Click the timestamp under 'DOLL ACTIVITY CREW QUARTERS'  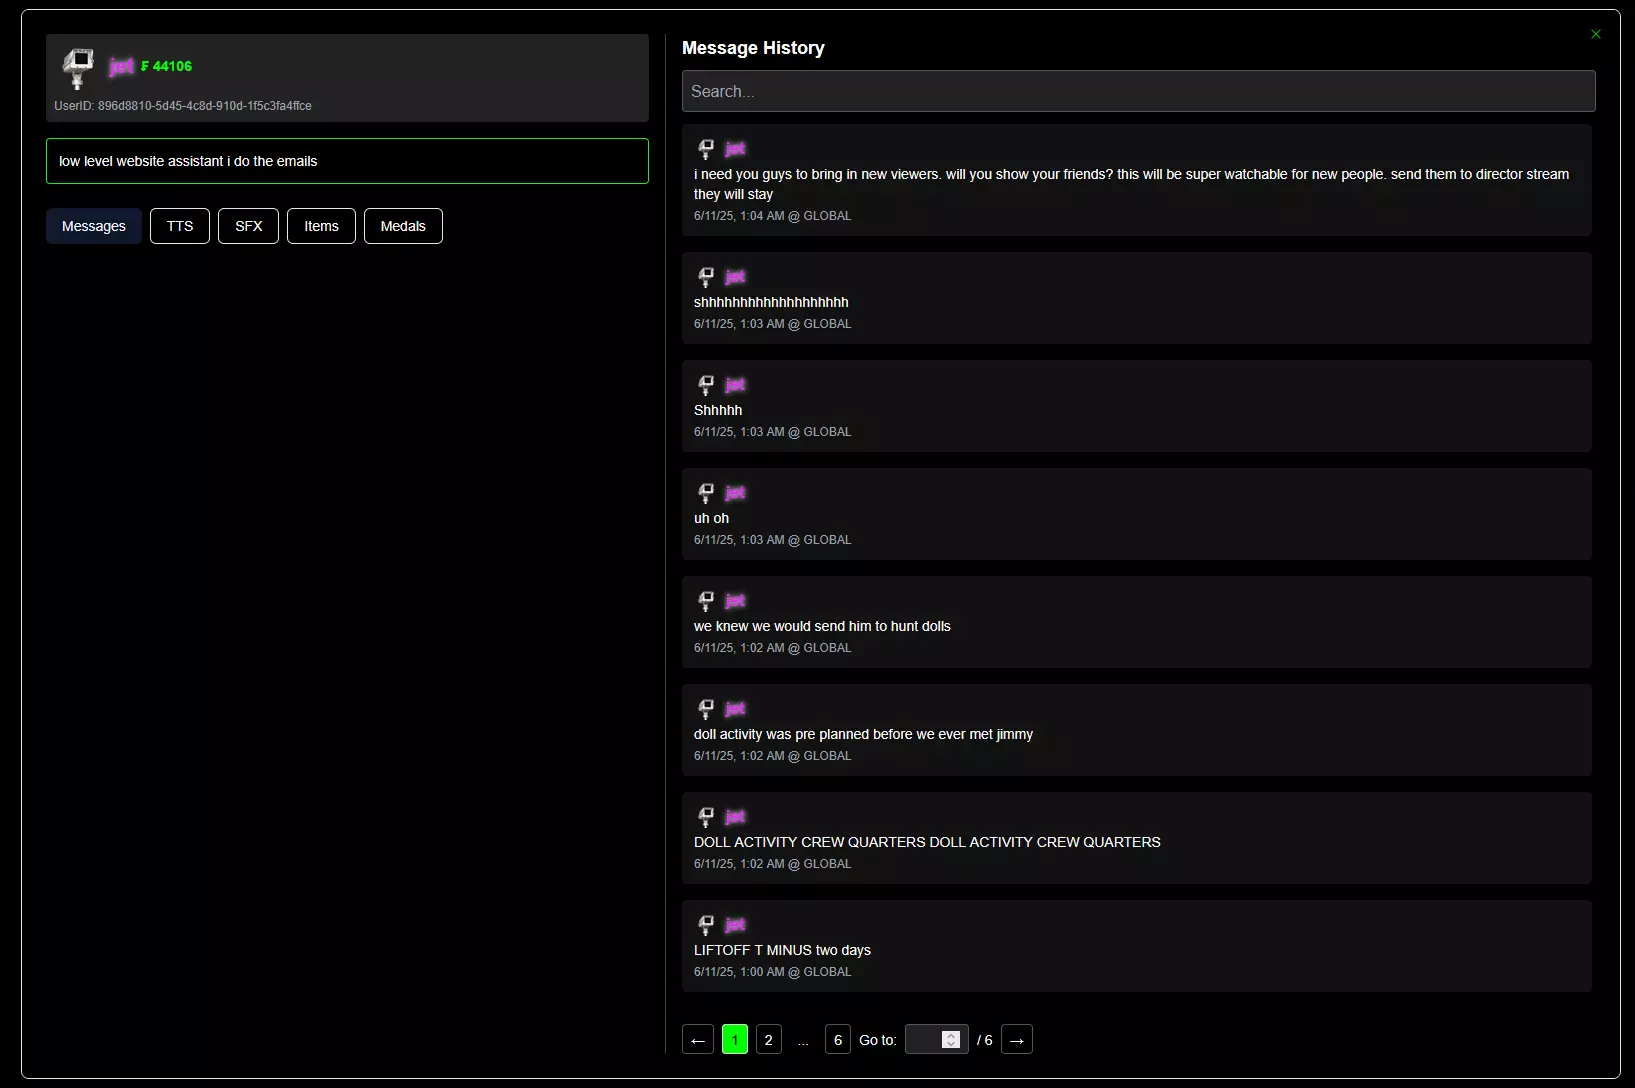[773, 864]
